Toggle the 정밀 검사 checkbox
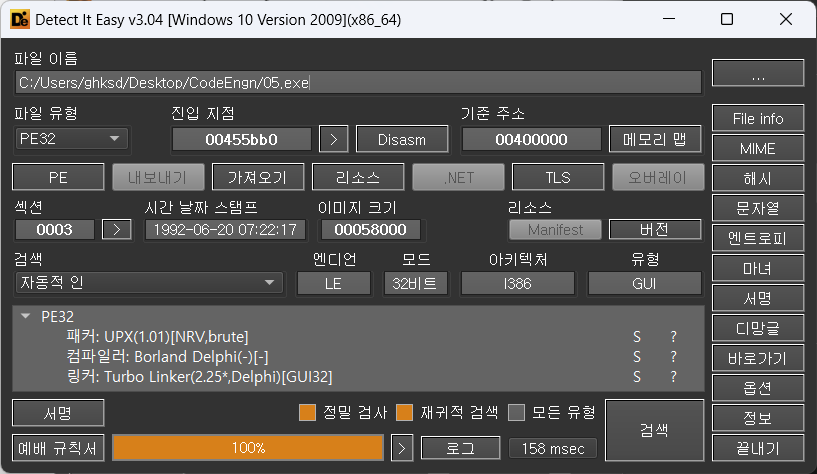This screenshot has width=817, height=474. pyautogui.click(x=307, y=413)
